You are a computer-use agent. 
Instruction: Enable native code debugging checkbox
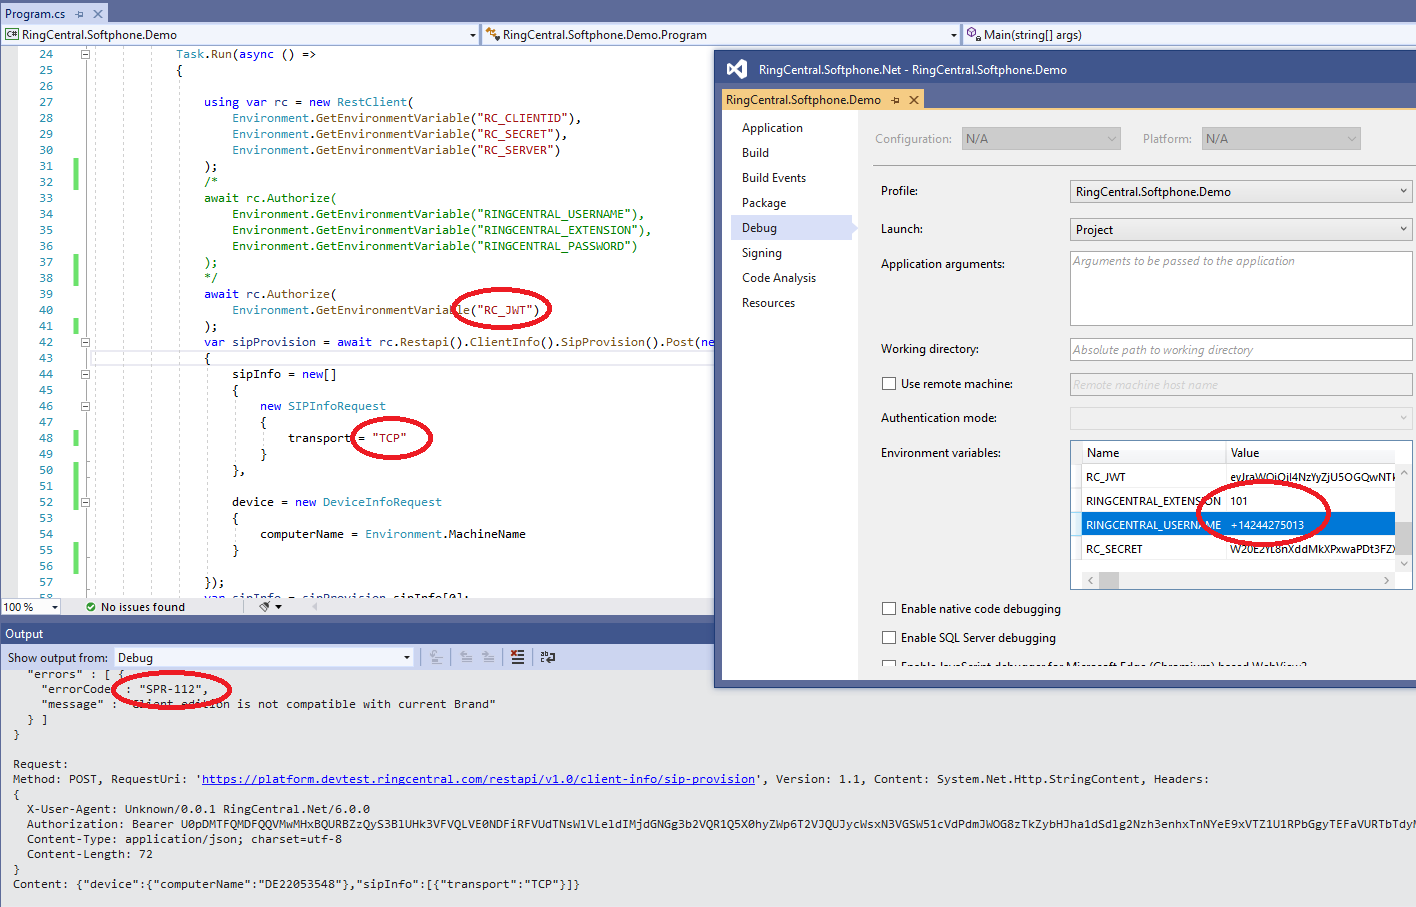(x=889, y=609)
